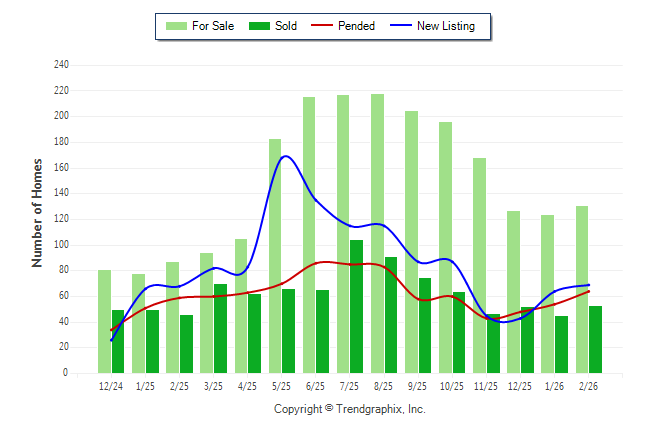Viewport: 646px width, 434px height.
Task: Select the dark green Sold bar for 7/25
Action: [x=357, y=306]
